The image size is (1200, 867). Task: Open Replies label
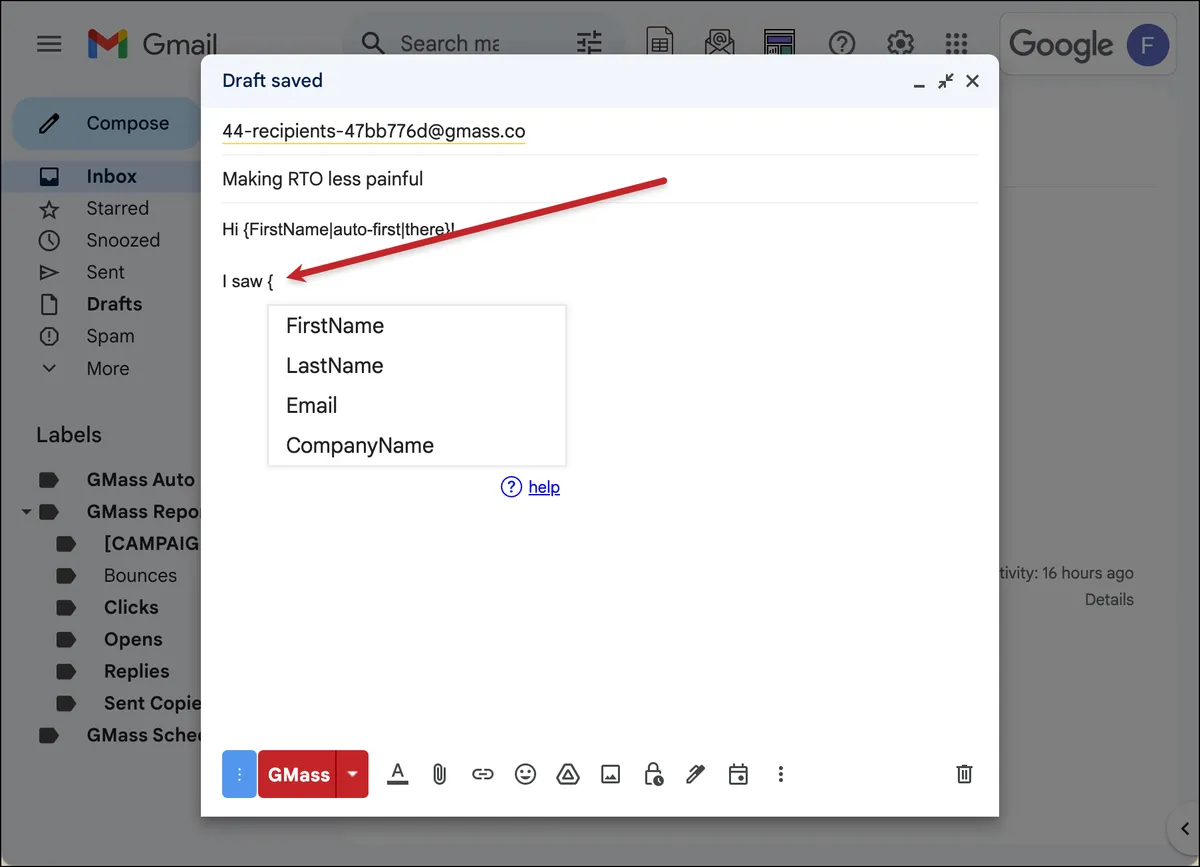pyautogui.click(x=136, y=672)
